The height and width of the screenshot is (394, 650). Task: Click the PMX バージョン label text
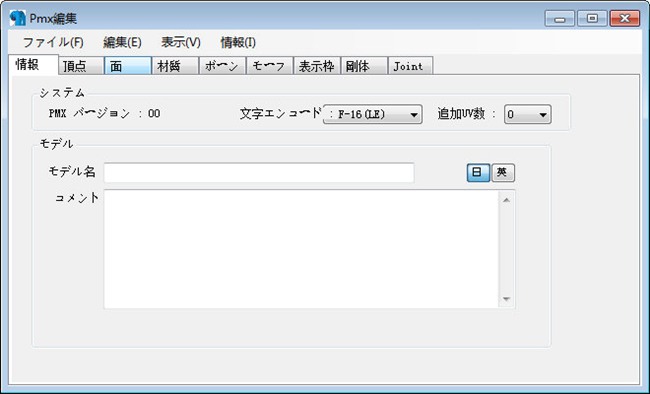coord(89,114)
